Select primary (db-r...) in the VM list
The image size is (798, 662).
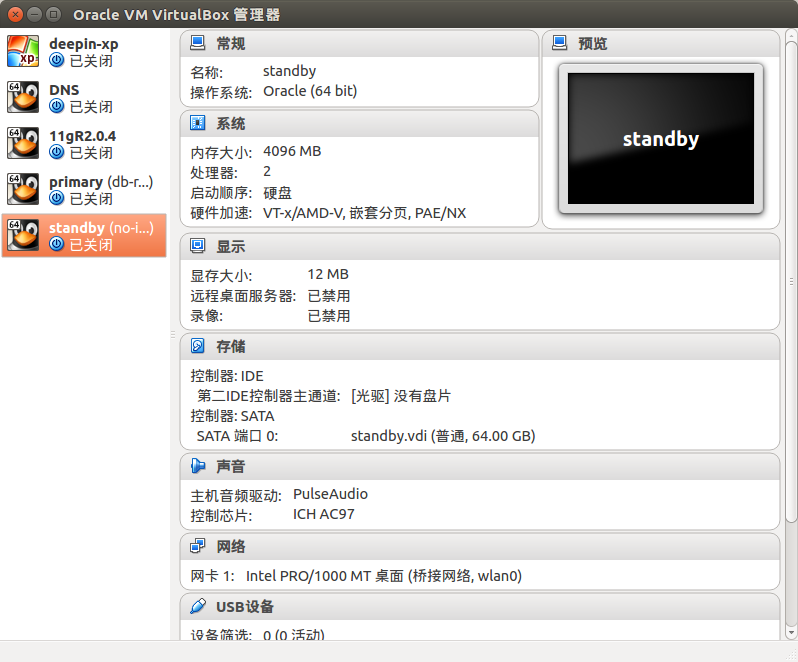pos(84,189)
